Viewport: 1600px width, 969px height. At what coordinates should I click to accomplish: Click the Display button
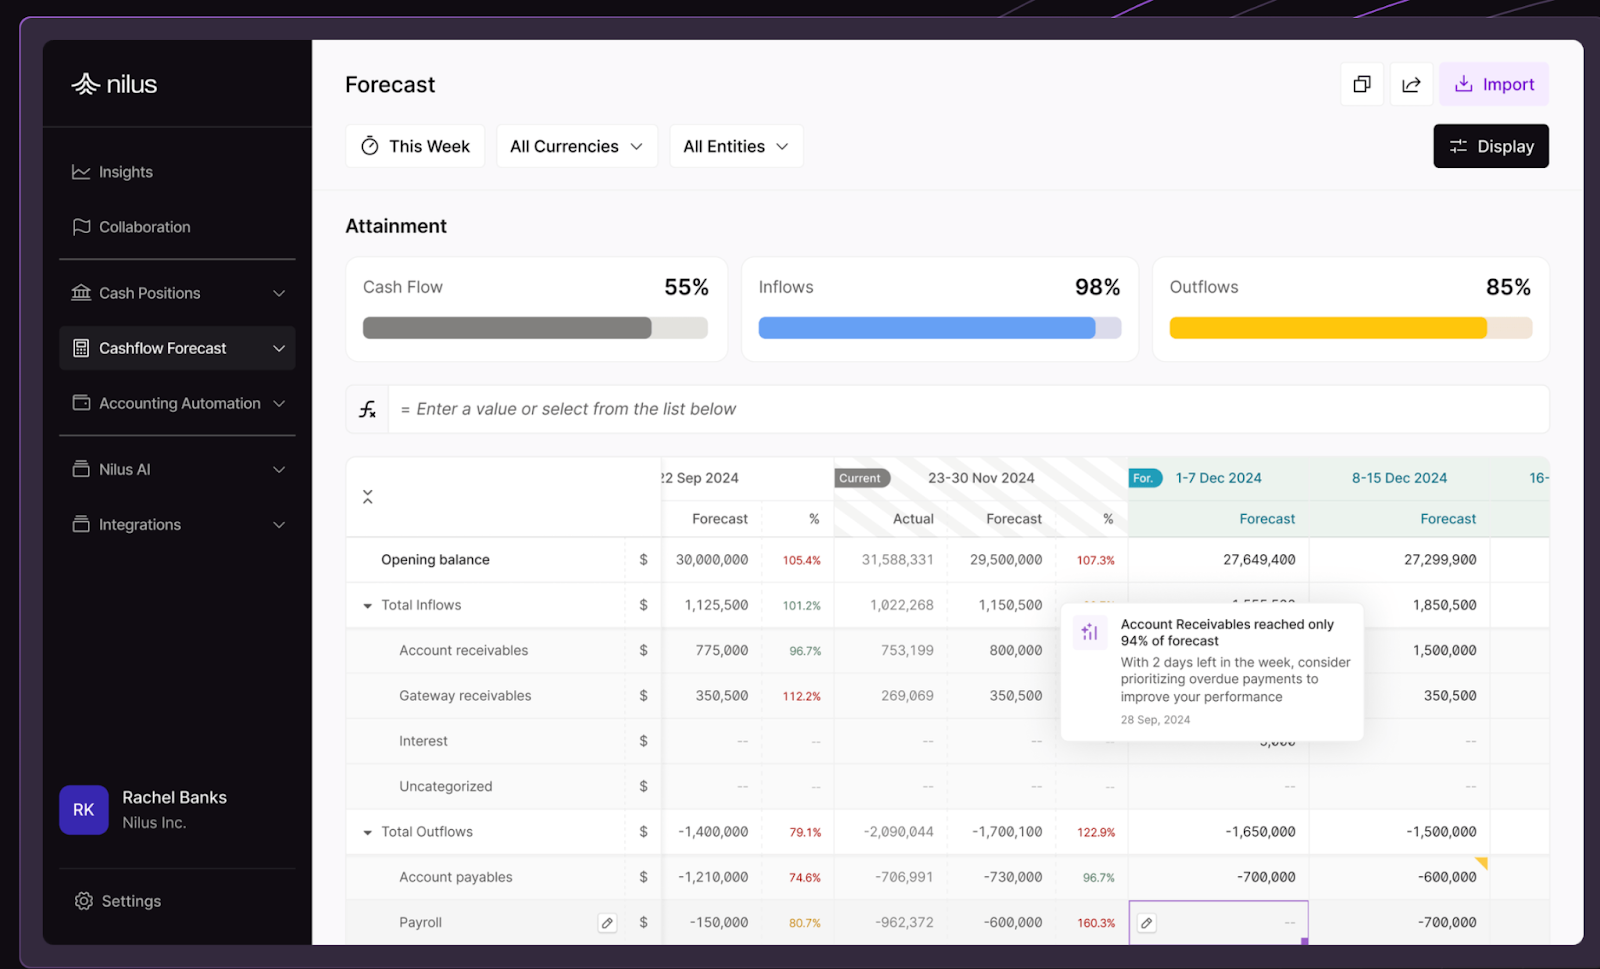pos(1491,146)
